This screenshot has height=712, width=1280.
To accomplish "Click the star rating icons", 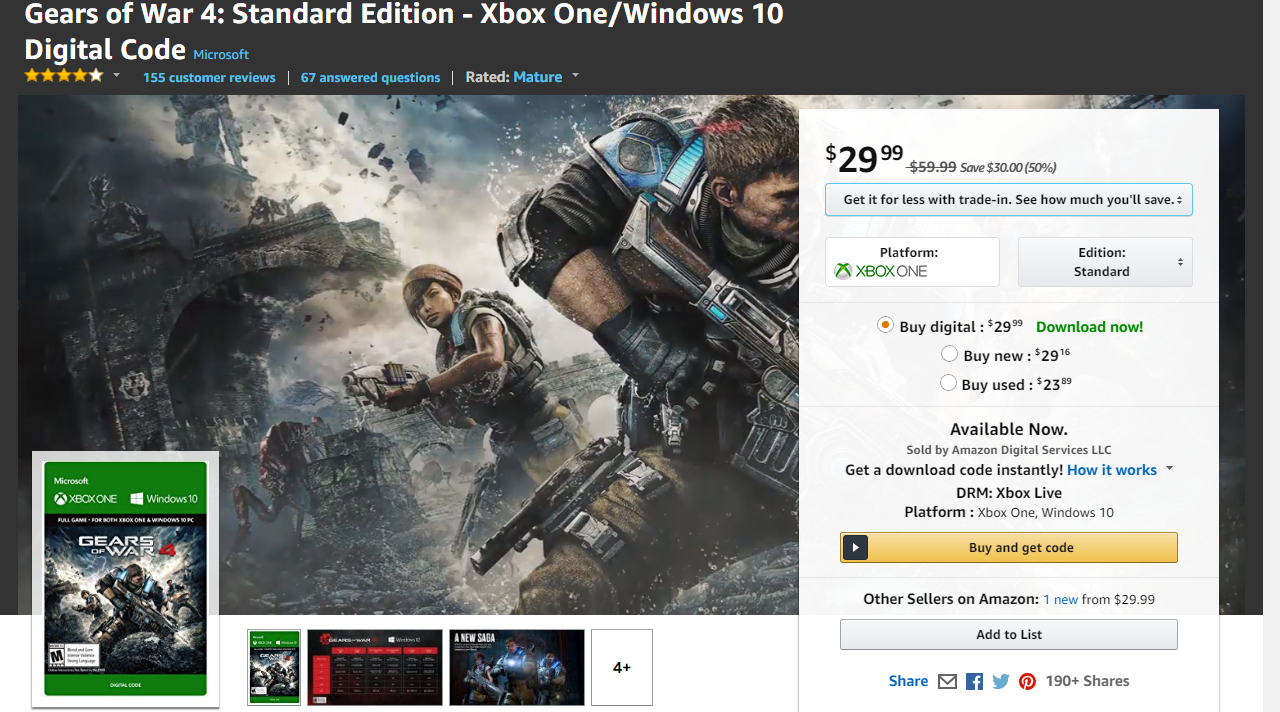I will coord(64,76).
